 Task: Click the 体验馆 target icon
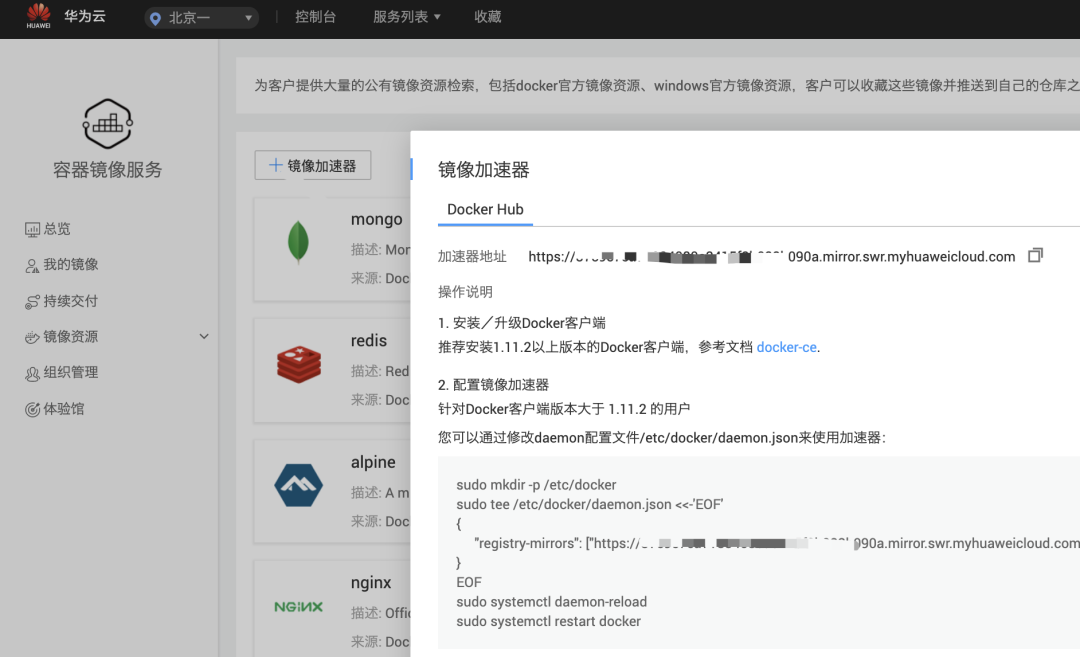(32, 410)
